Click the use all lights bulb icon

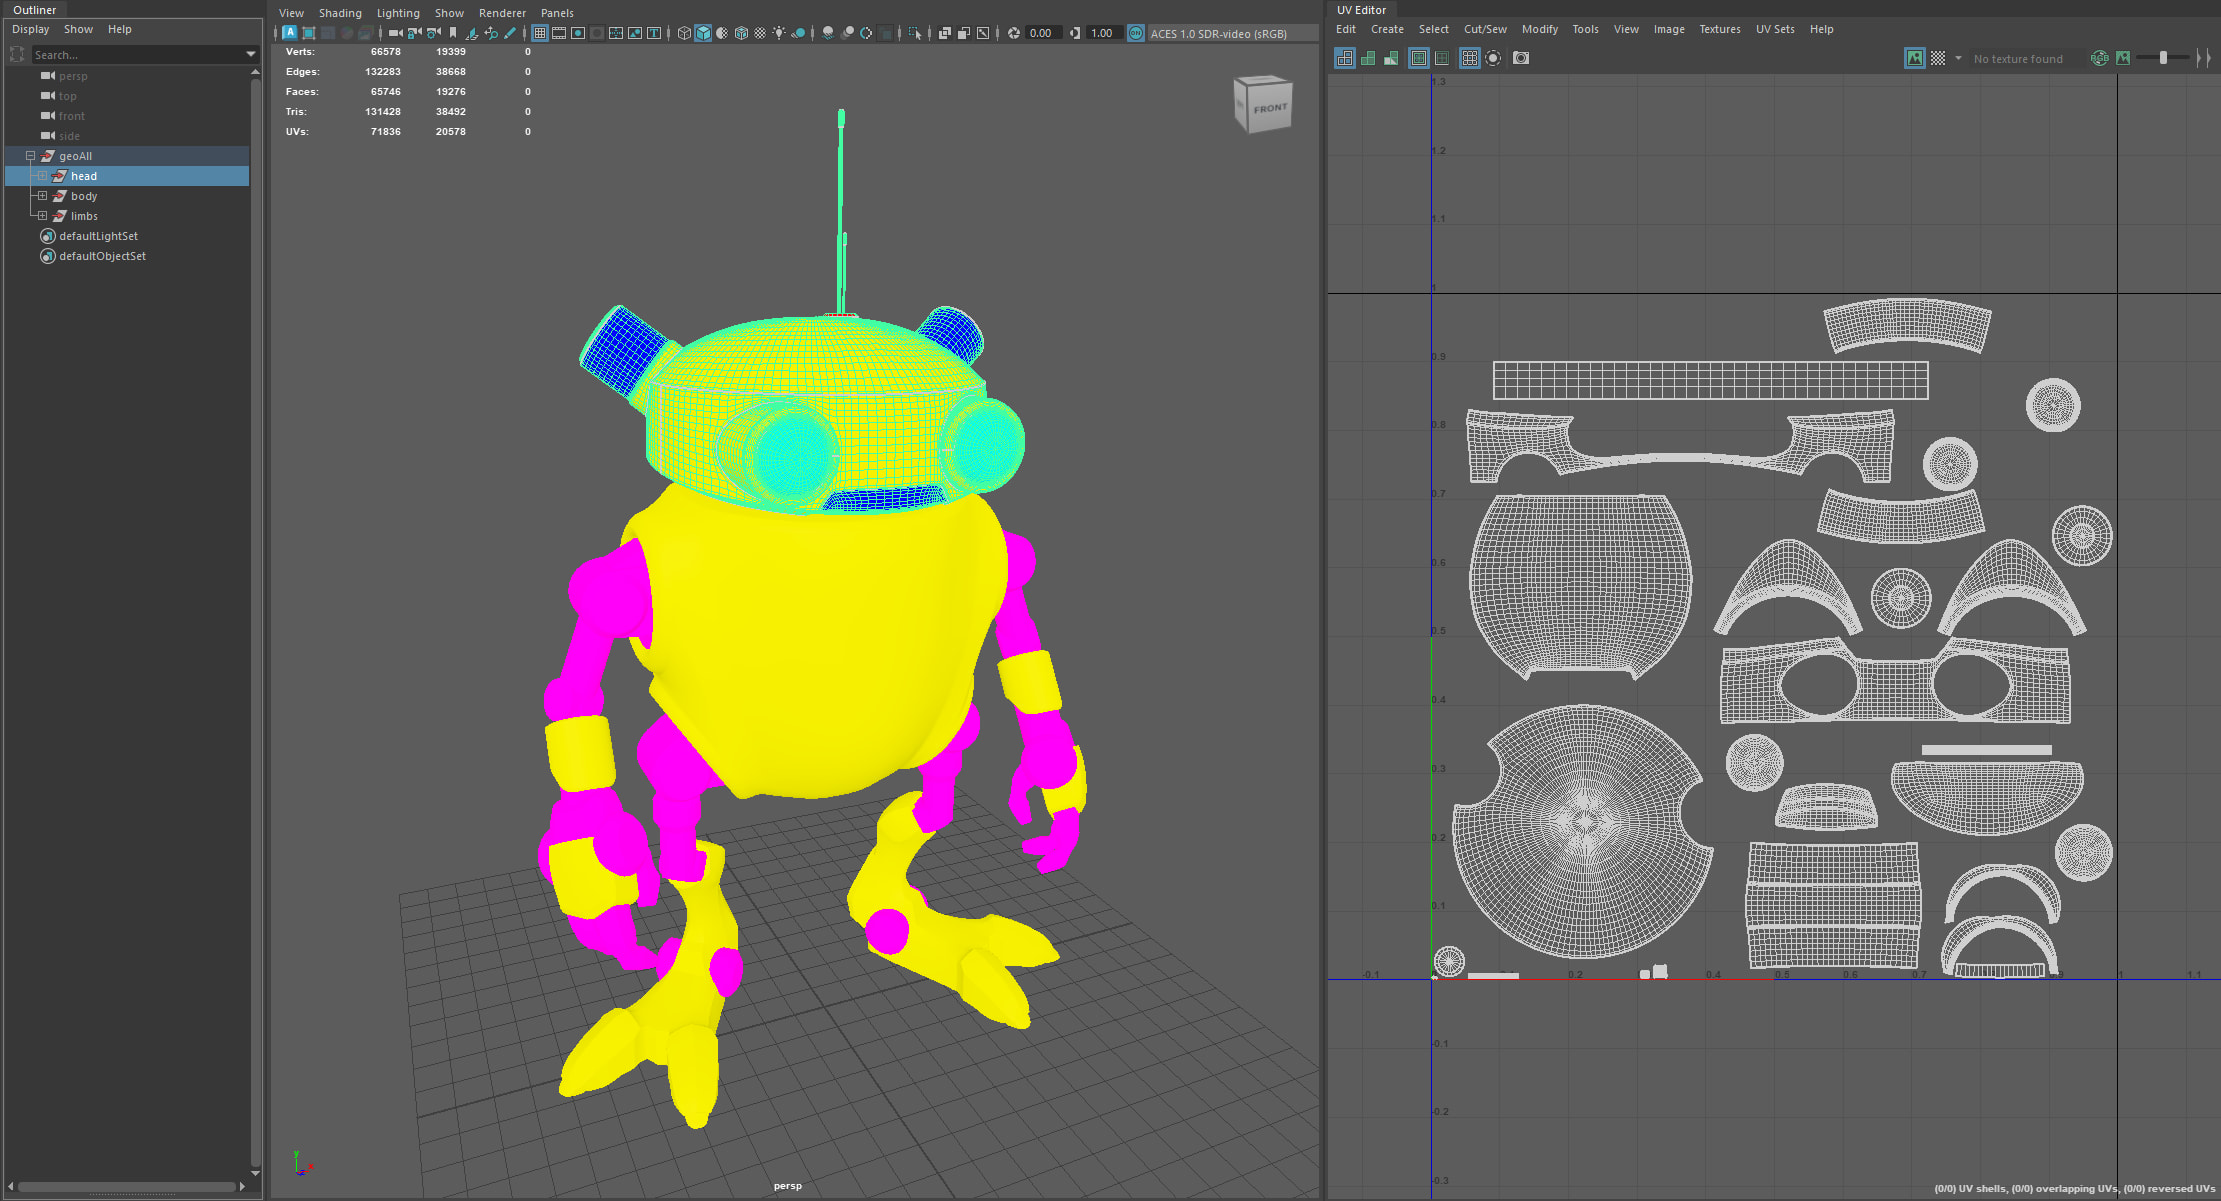(x=779, y=33)
